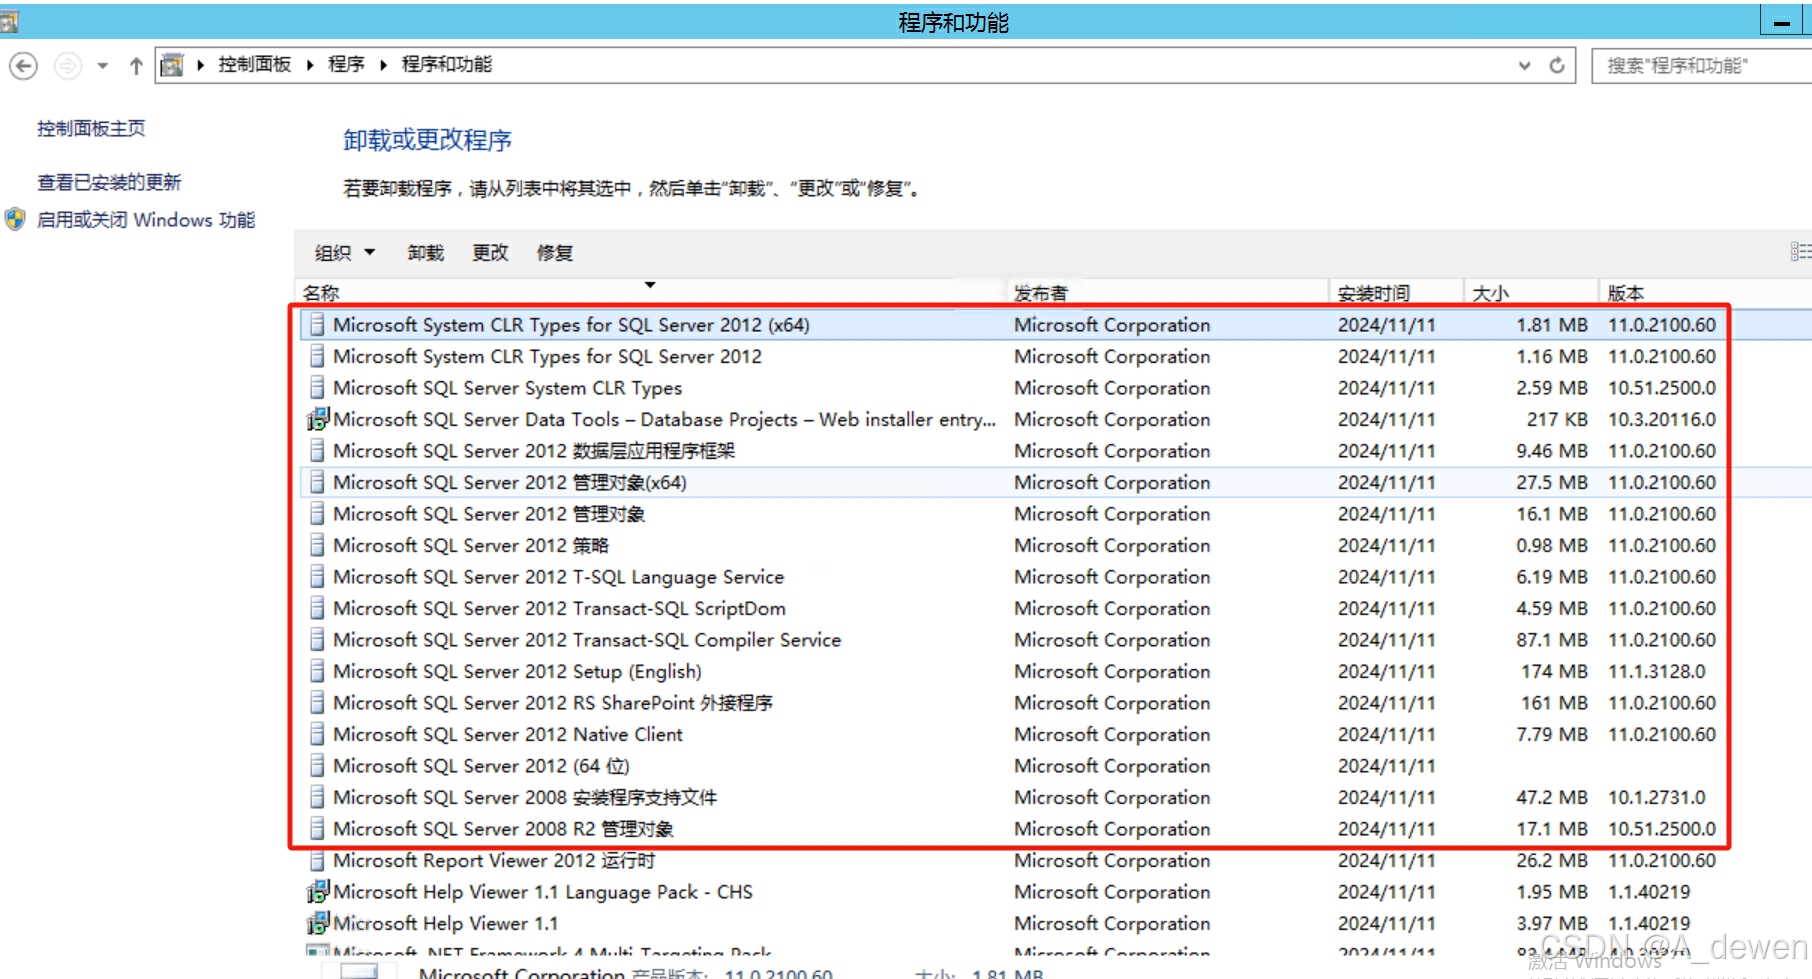
Task: Click icon of Help Viewer 1.1 Language Pack - CHS
Action: point(317,891)
